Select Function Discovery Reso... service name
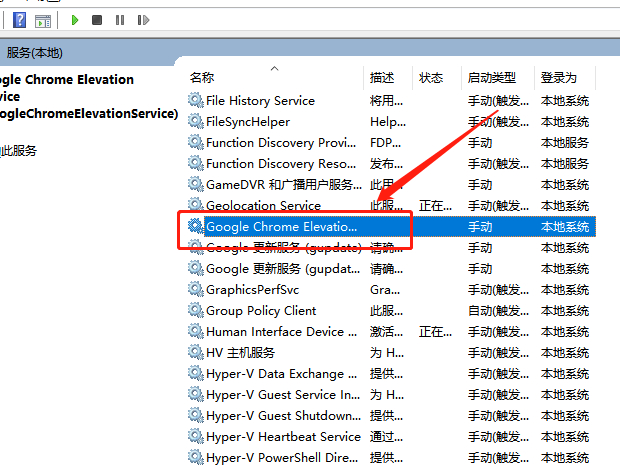Image resolution: width=620 pixels, height=465 pixels. 281,164
